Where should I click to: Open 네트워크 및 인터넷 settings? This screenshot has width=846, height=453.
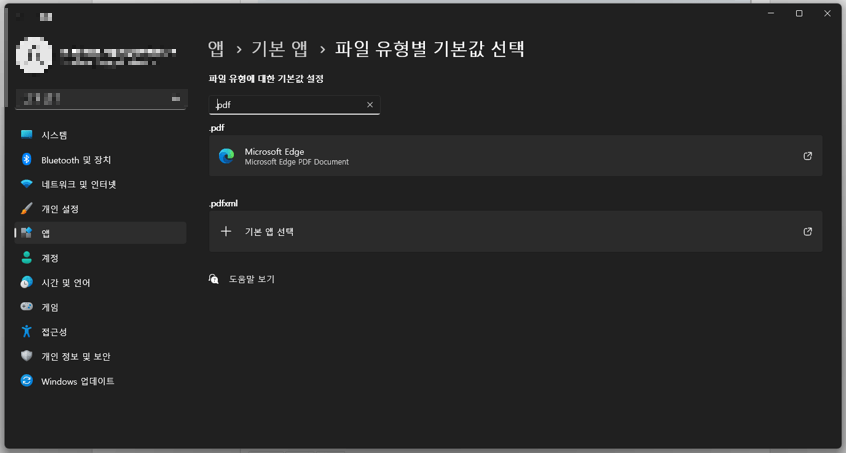coord(100,184)
